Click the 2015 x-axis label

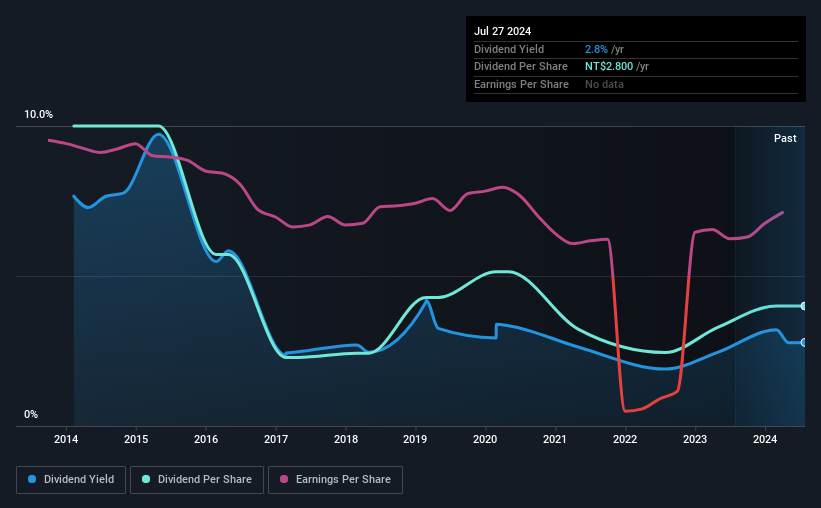click(136, 439)
